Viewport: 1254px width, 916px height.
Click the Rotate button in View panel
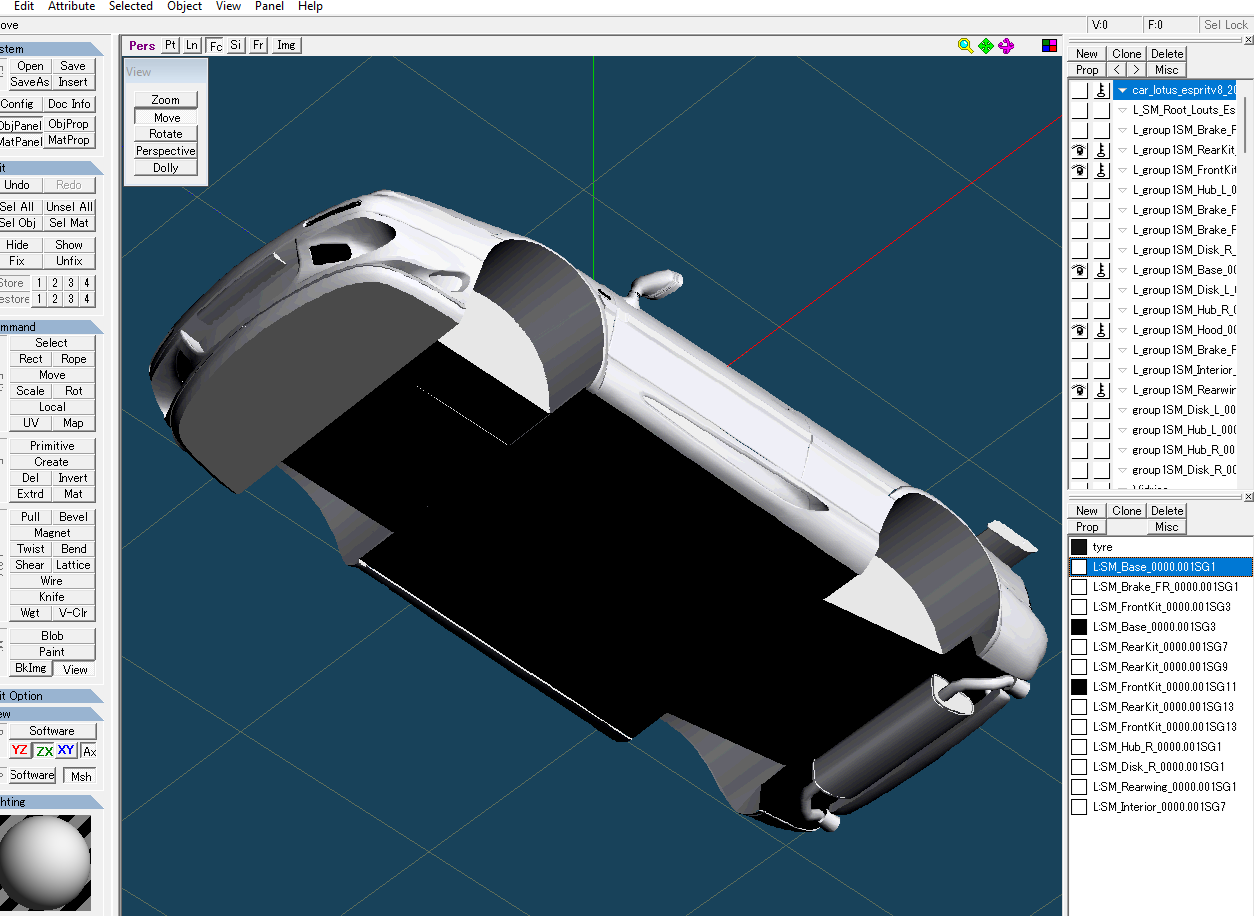(x=166, y=134)
